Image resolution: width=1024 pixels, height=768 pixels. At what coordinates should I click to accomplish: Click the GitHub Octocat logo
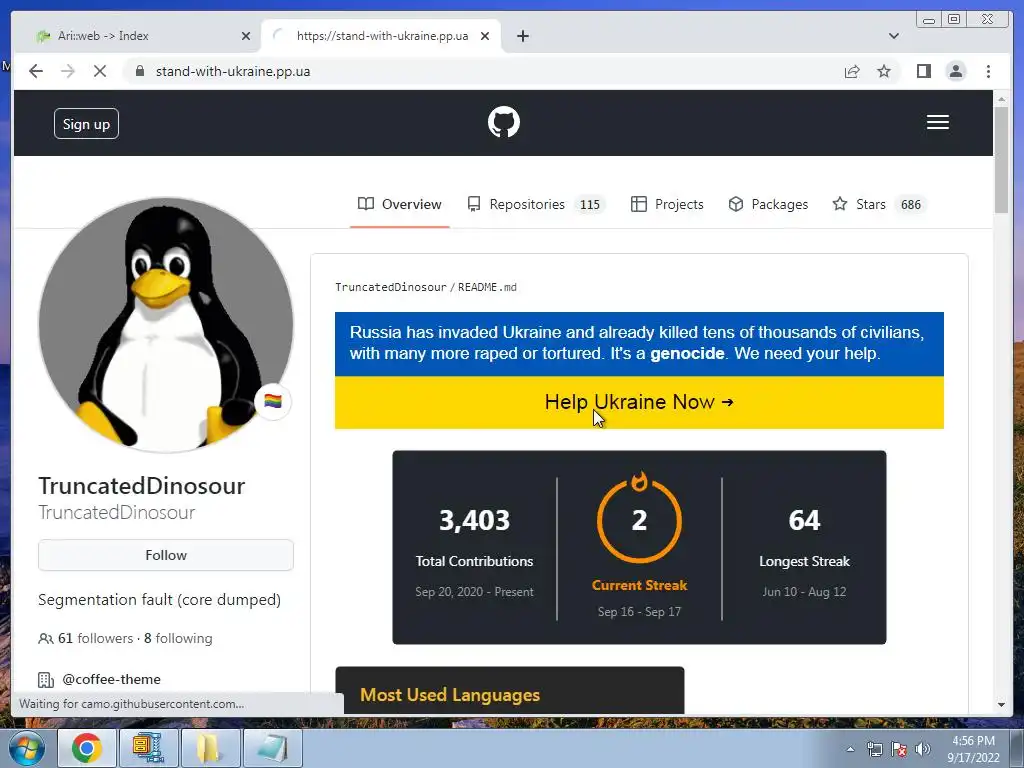coord(504,122)
